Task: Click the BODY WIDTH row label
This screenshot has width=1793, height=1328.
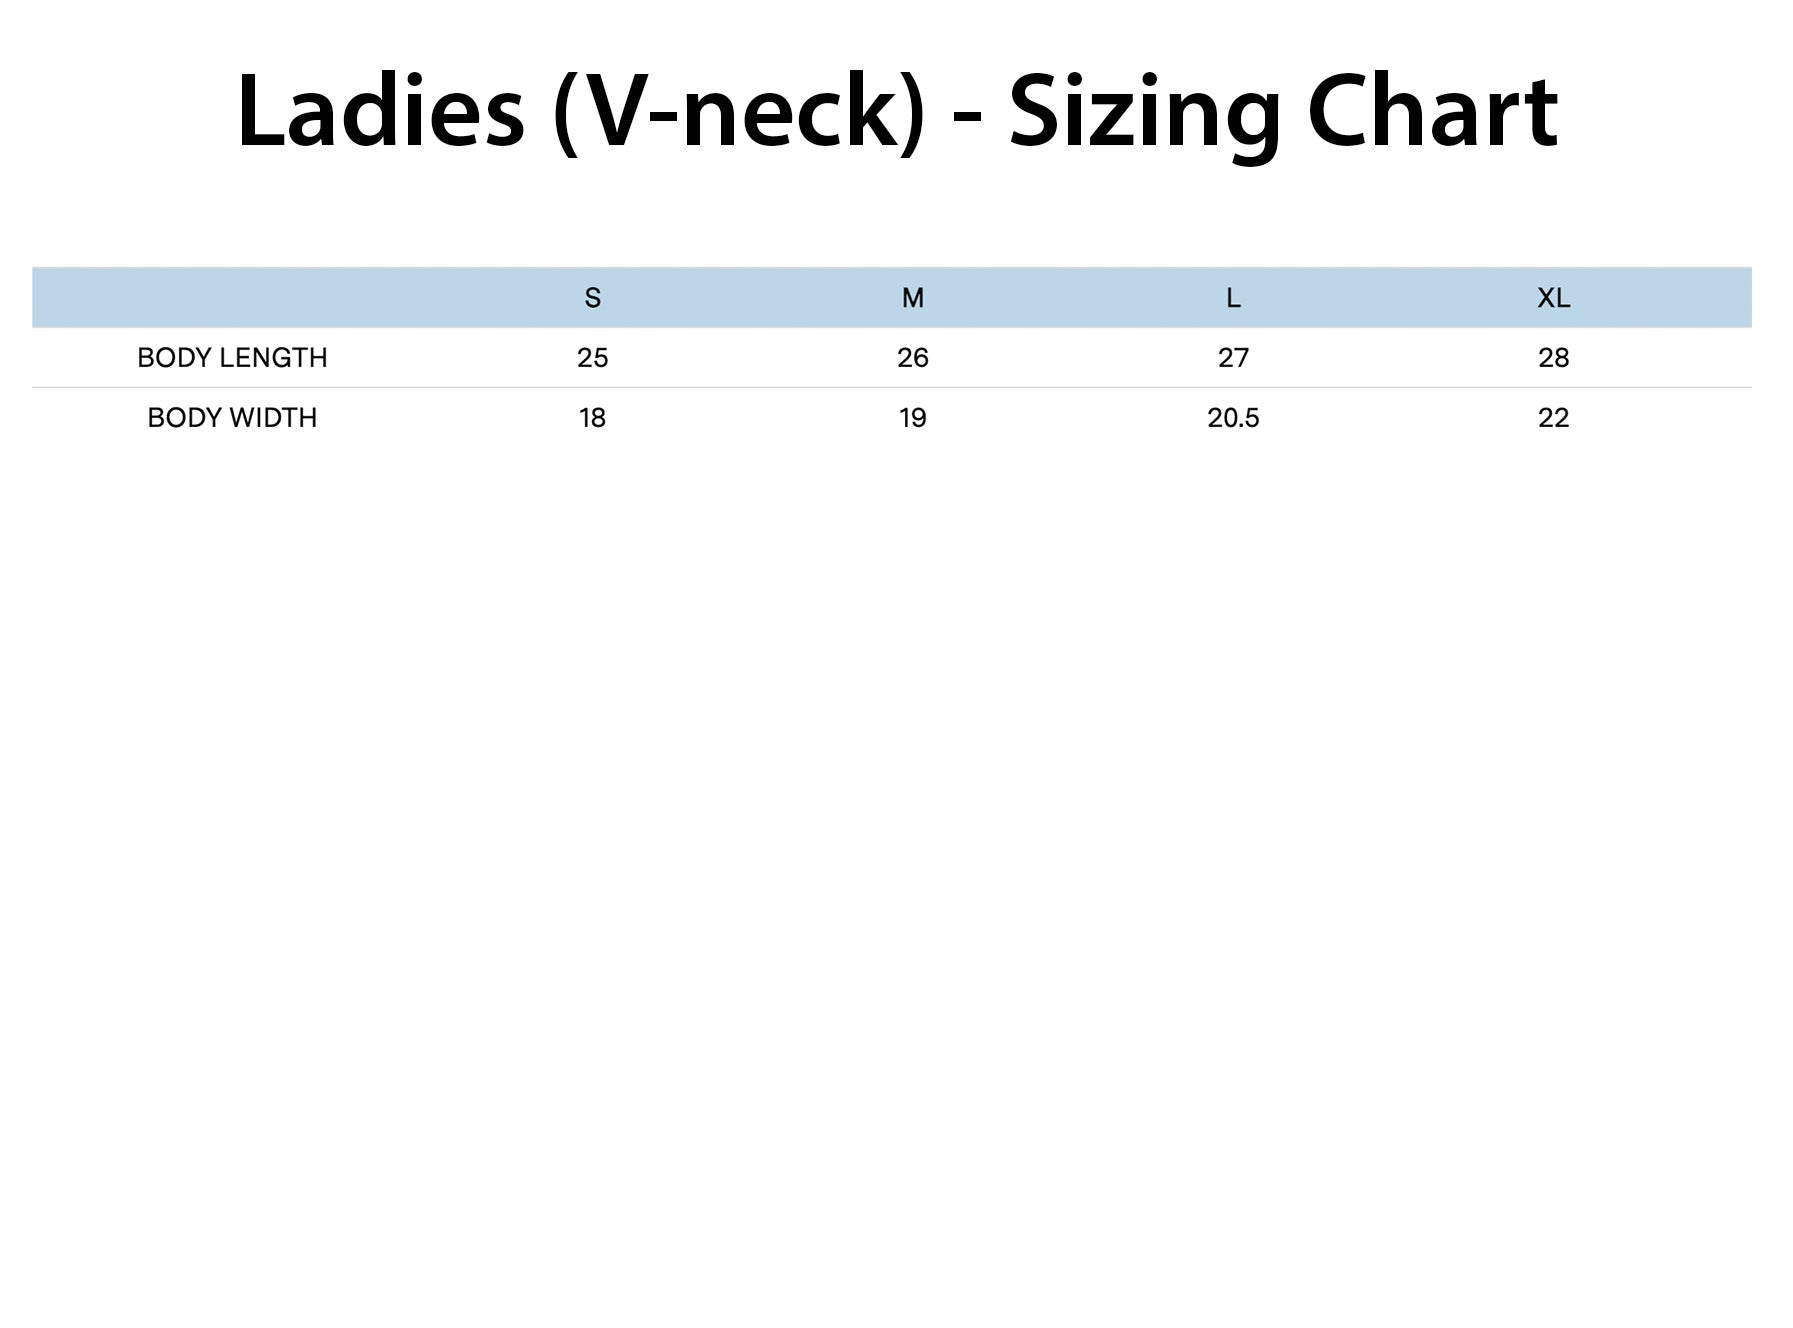Action: pyautogui.click(x=232, y=418)
